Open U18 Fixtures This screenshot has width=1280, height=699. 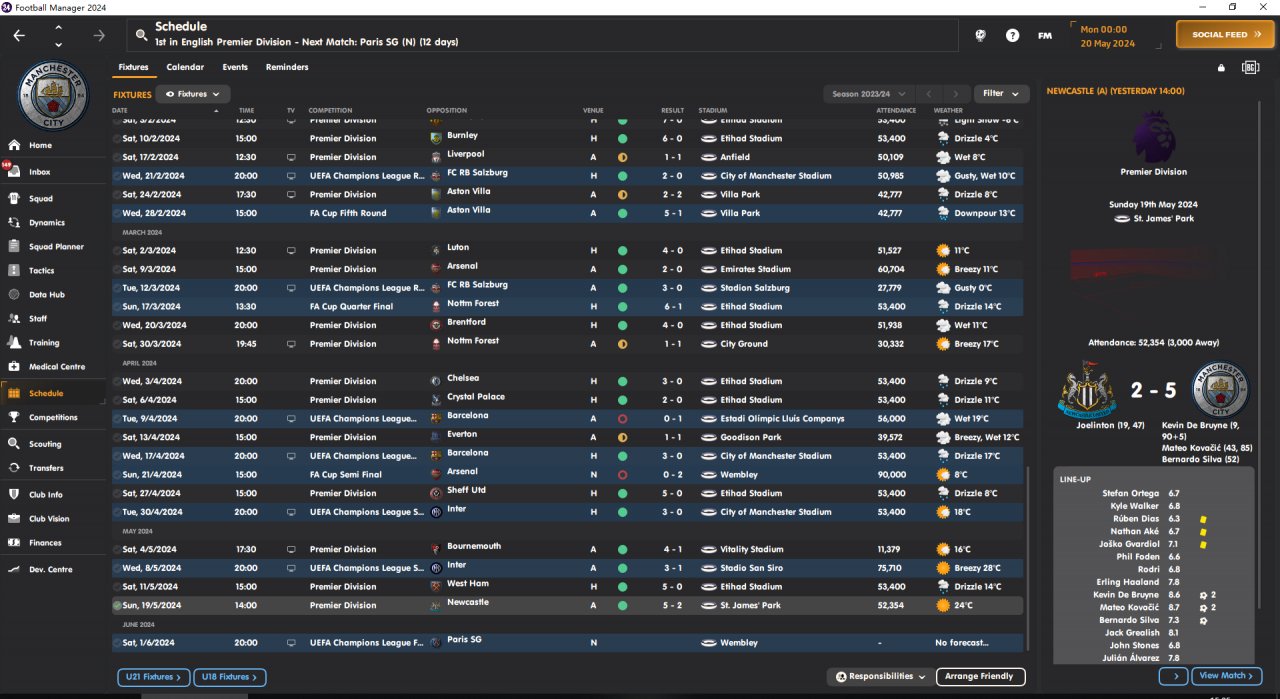(230, 677)
